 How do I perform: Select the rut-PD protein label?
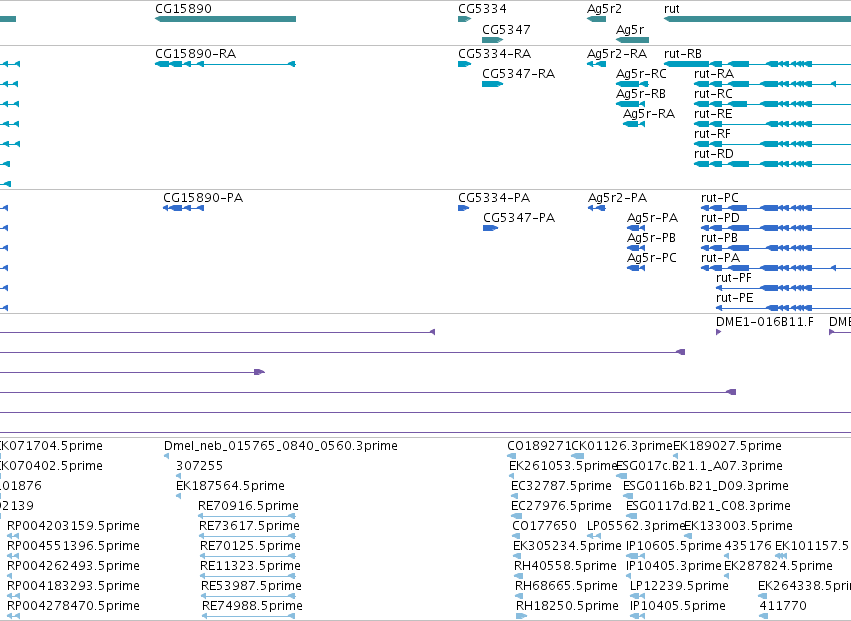tap(720, 218)
